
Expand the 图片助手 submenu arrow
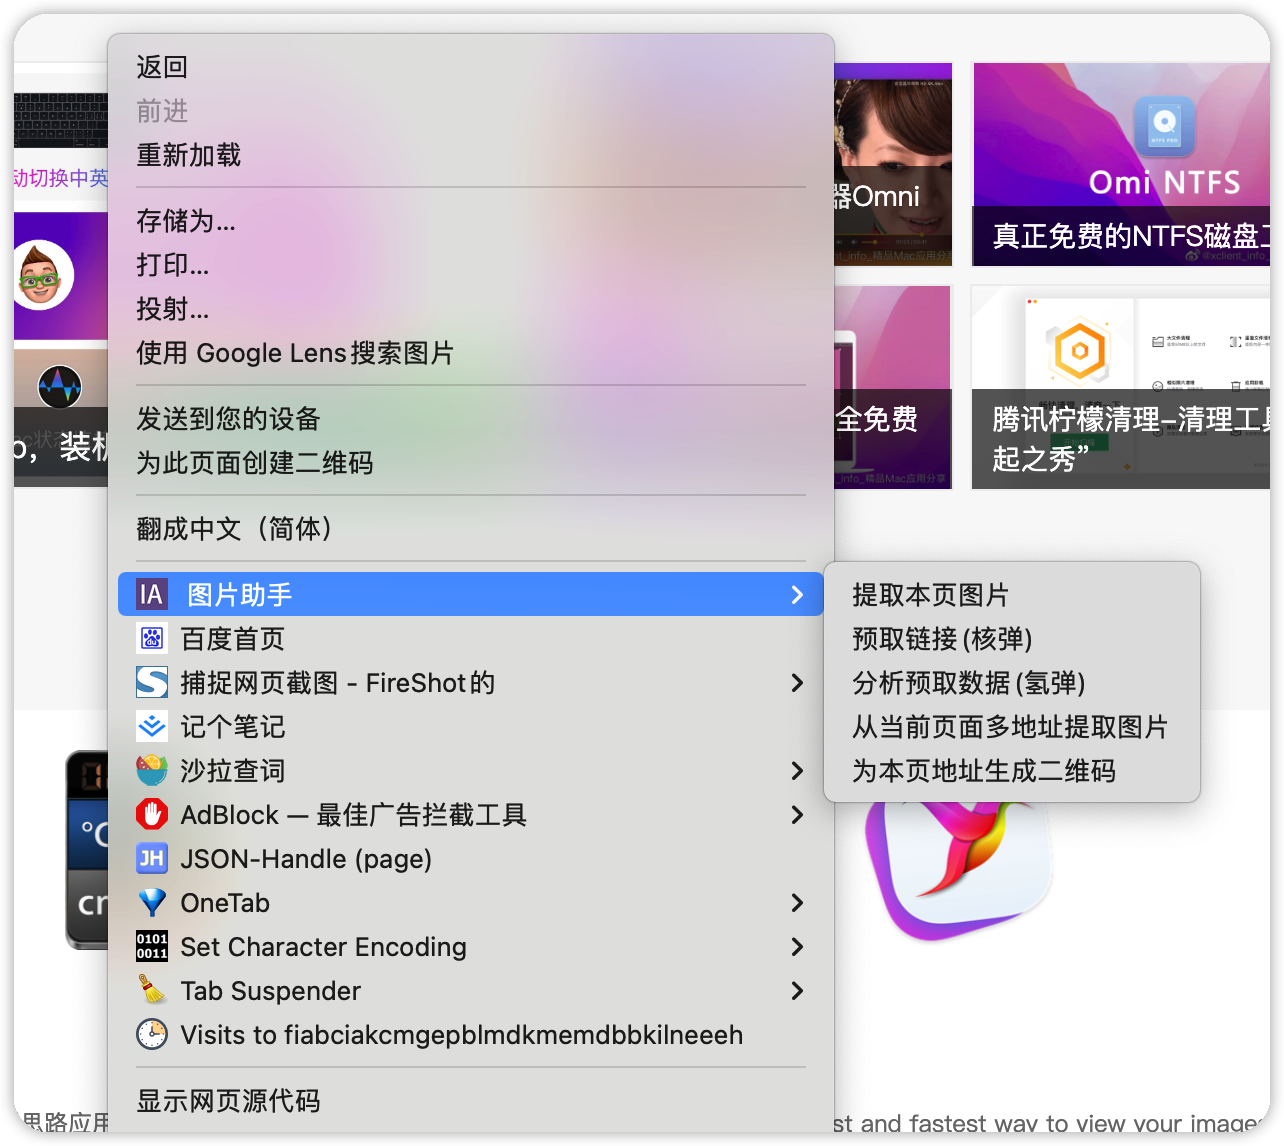click(797, 595)
